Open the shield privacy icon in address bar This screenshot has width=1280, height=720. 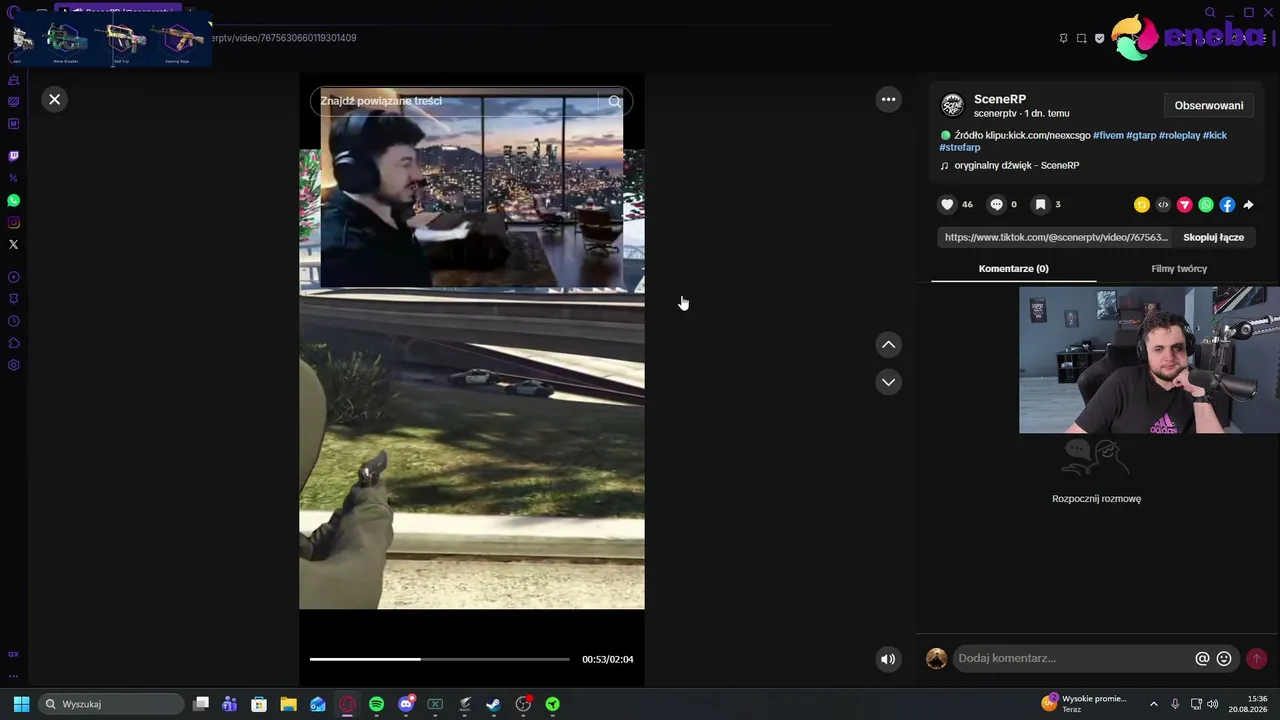[x=1100, y=38]
